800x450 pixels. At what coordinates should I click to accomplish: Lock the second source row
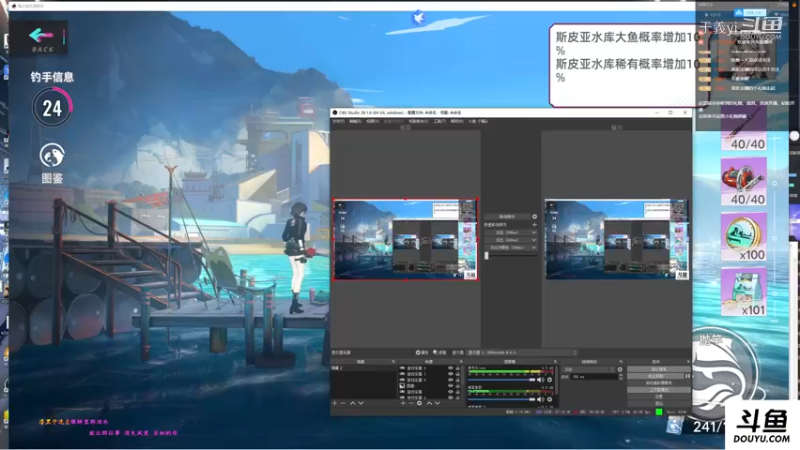pyautogui.click(x=458, y=374)
